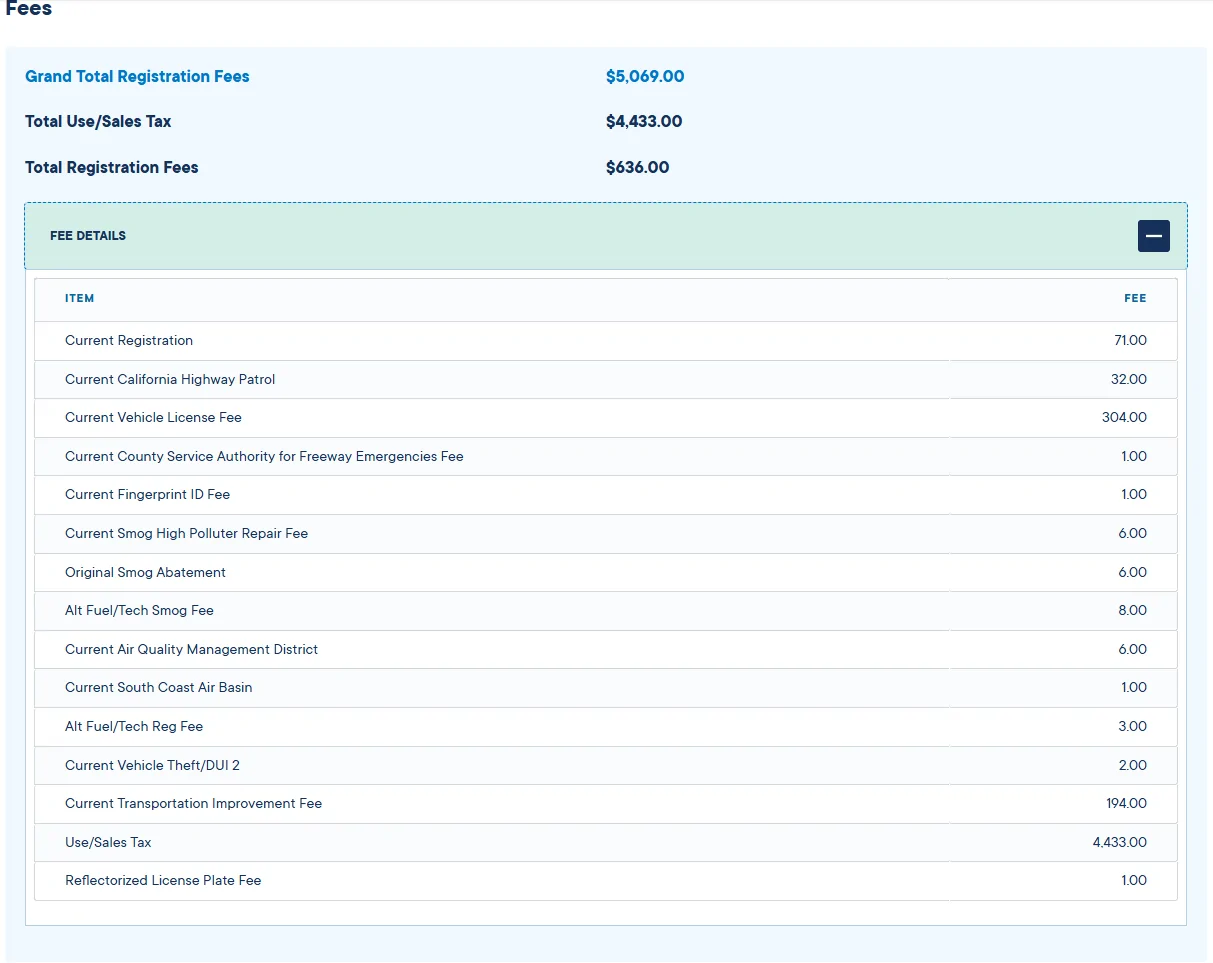This screenshot has width=1213, height=963.
Task: Click the ITEM column header
Action: pos(80,298)
